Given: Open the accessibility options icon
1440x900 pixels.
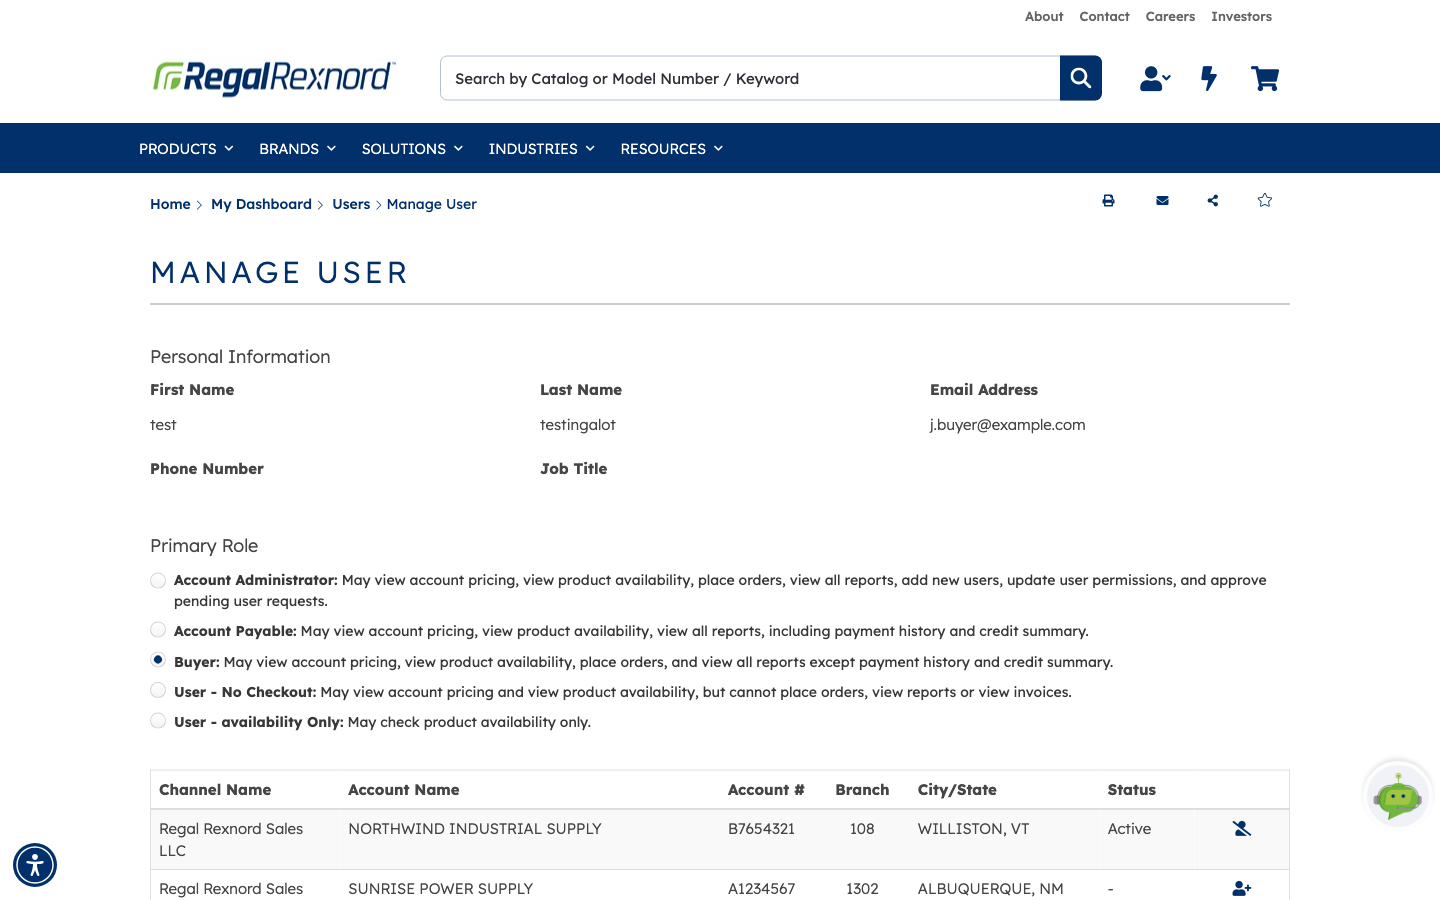Looking at the screenshot, I should [35, 865].
